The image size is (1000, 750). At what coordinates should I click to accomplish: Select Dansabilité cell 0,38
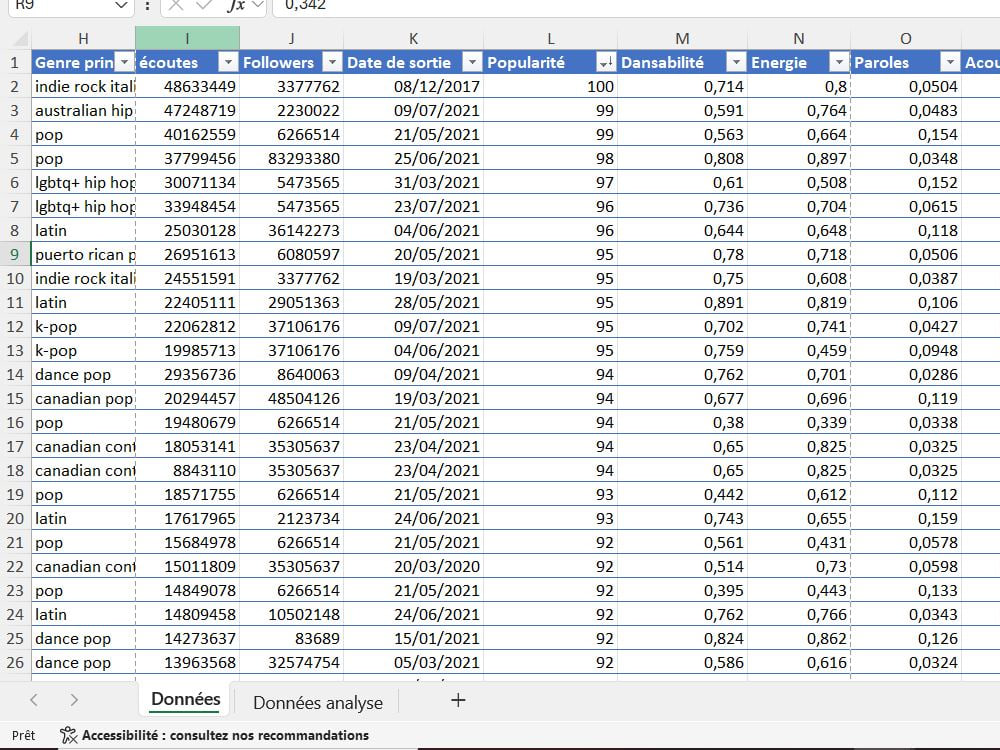(682, 422)
